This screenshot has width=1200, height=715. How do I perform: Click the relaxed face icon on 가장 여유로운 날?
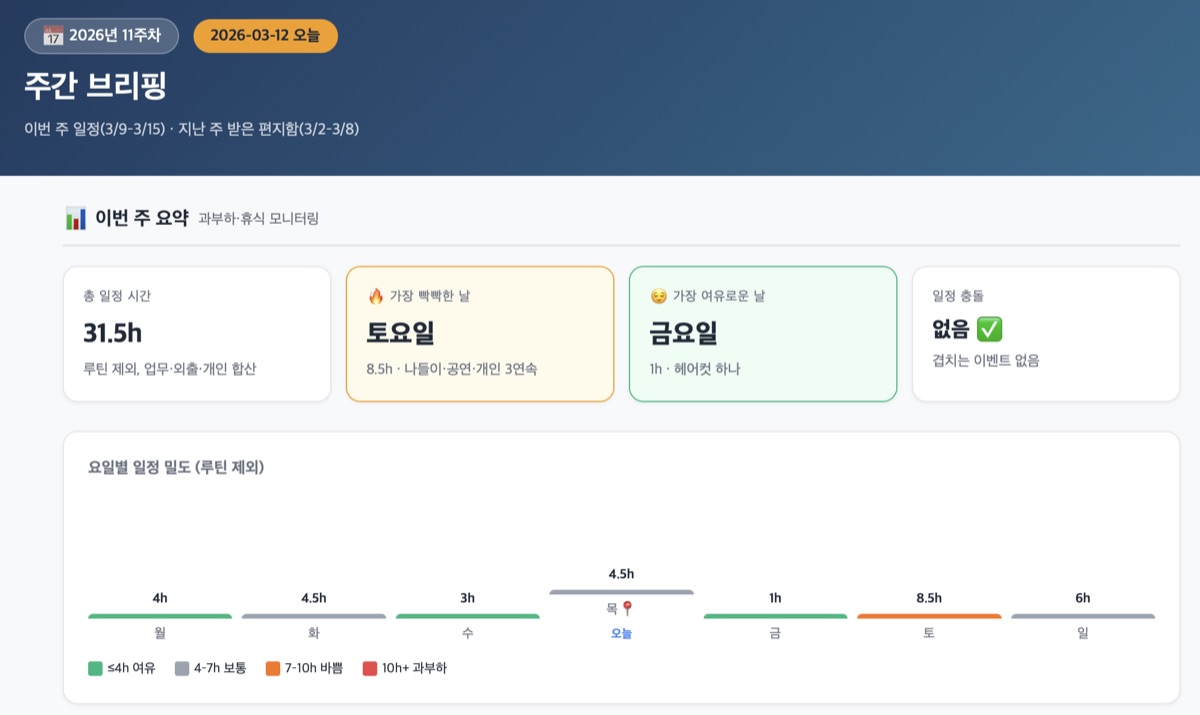click(658, 296)
